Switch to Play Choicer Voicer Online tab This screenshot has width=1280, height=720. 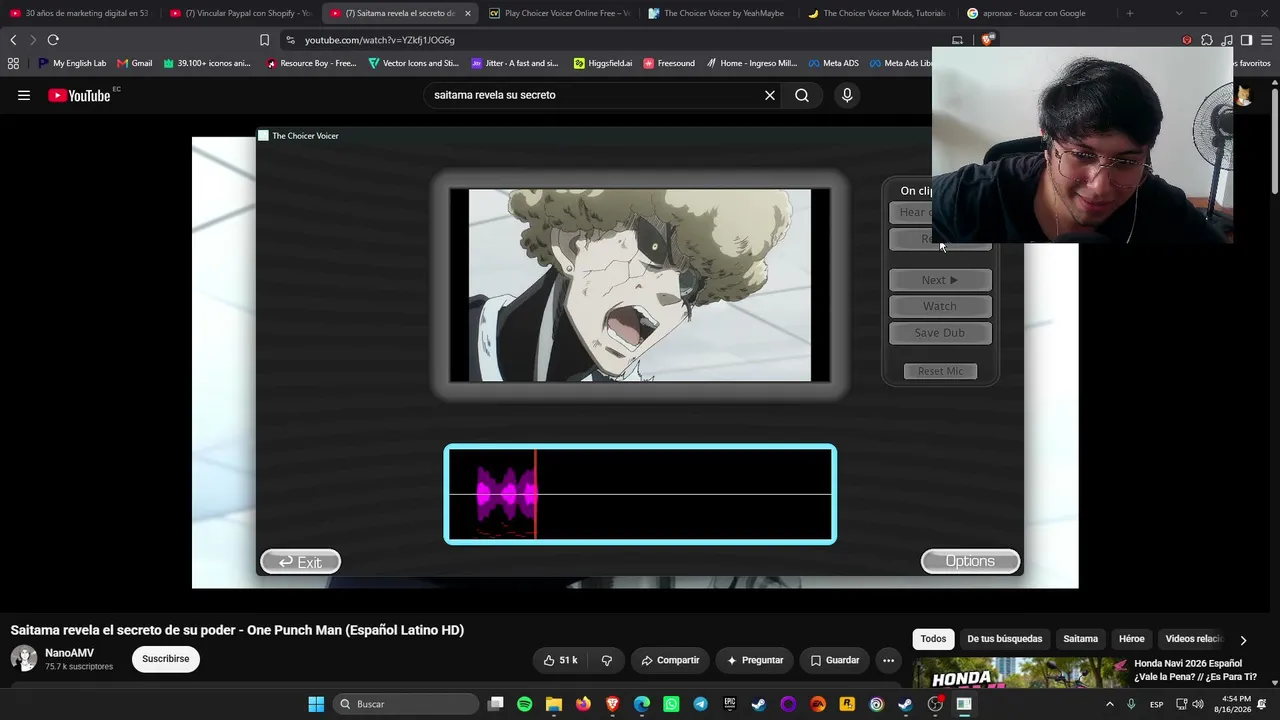(559, 13)
